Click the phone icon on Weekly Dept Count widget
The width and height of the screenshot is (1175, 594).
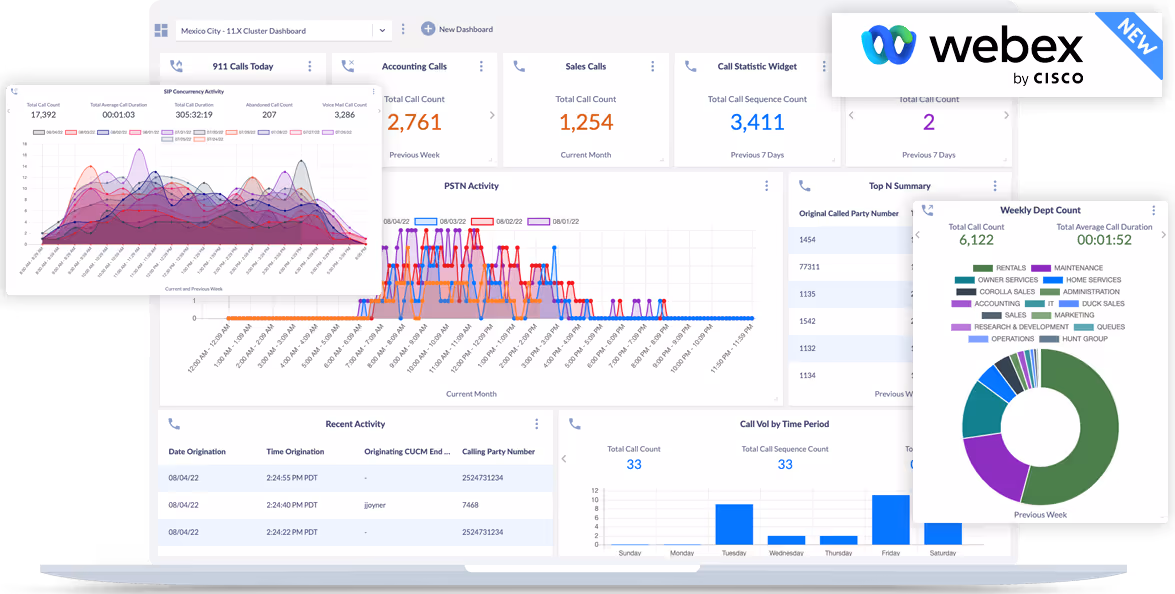(928, 210)
